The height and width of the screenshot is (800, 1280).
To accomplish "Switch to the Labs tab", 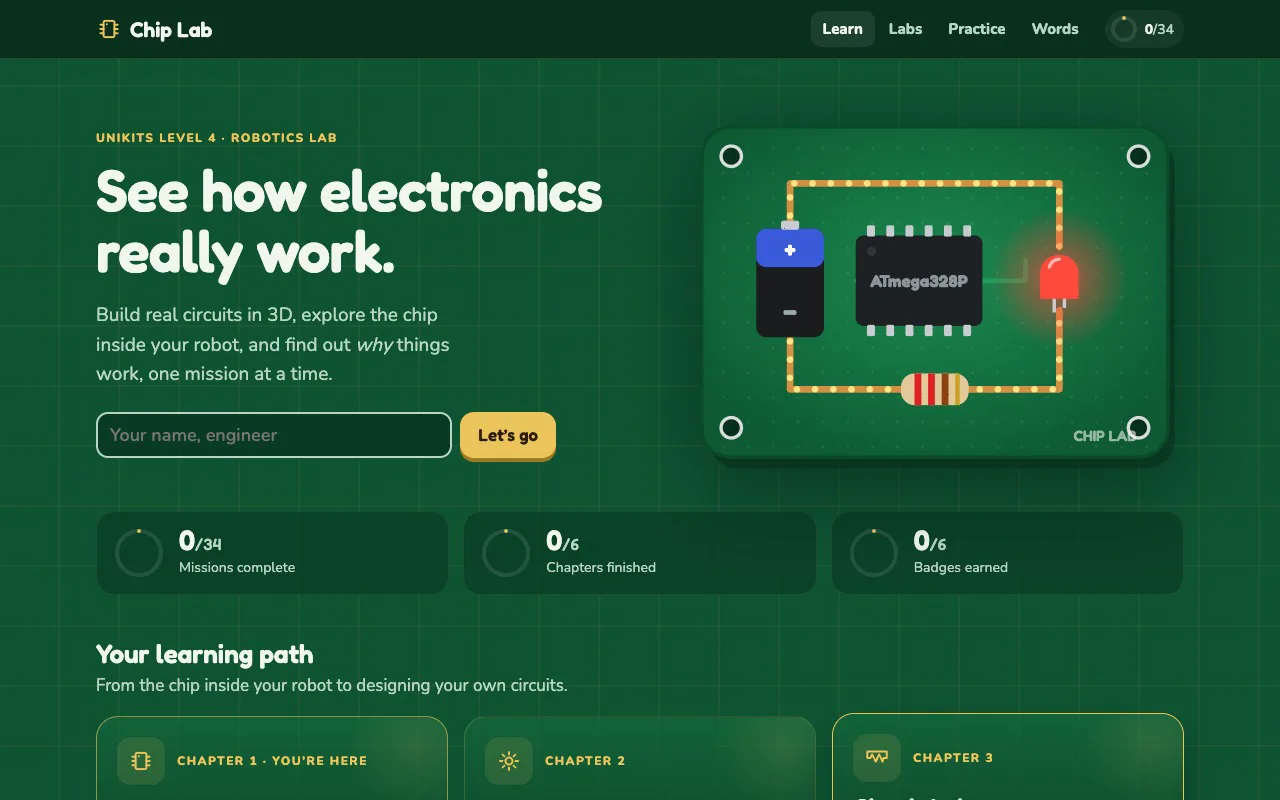I will [905, 29].
